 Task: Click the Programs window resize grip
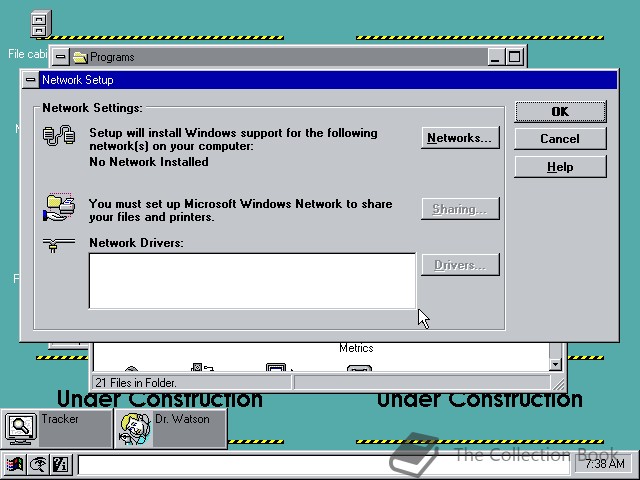pyautogui.click(x=558, y=383)
